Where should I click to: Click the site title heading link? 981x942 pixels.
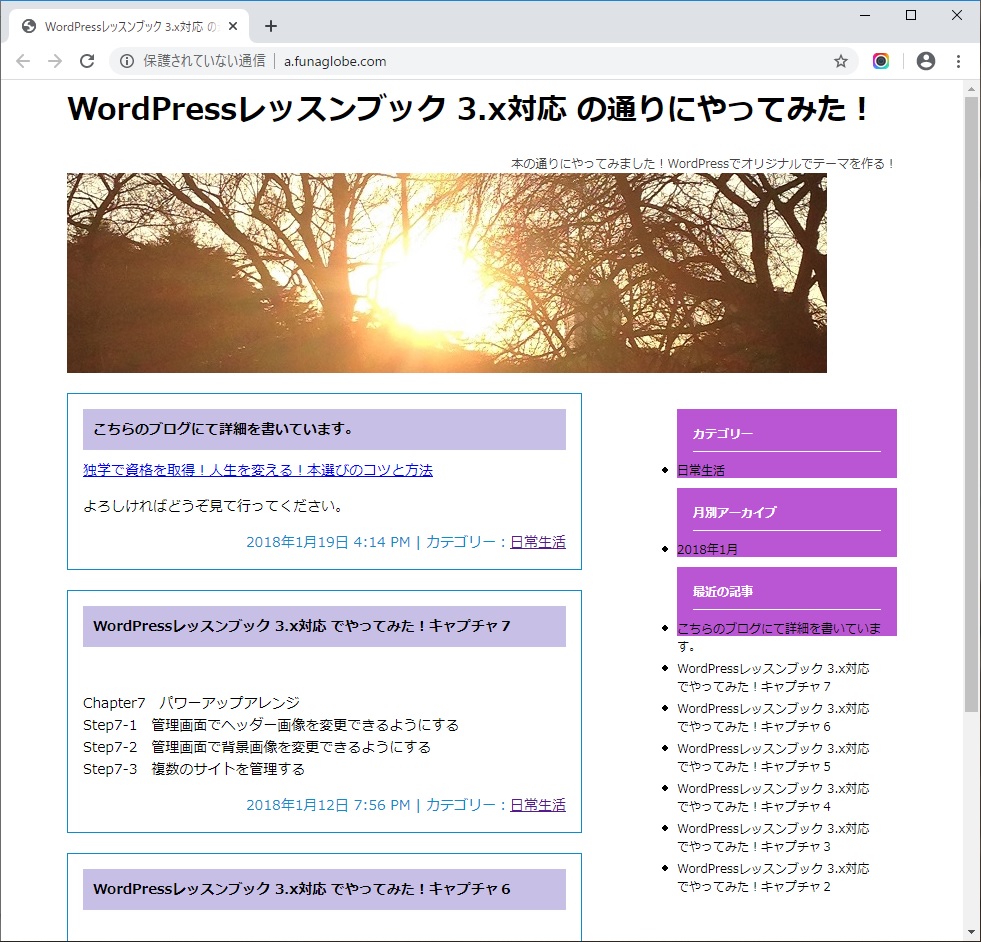tap(467, 109)
